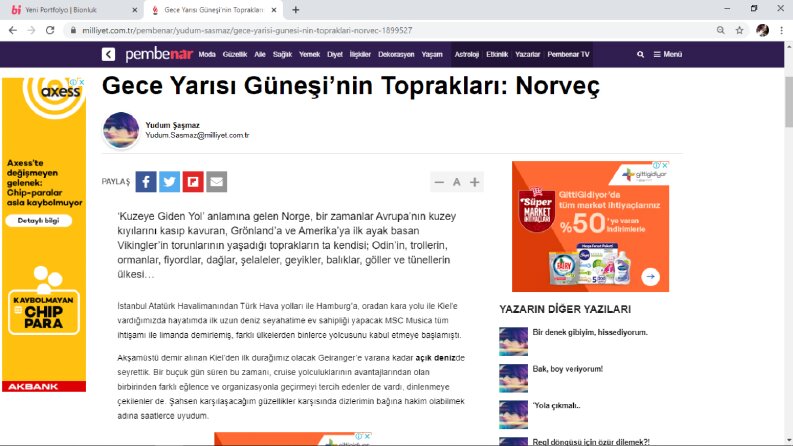The height and width of the screenshot is (446, 793).
Task: Share the article on Flipboard
Action: pyautogui.click(x=193, y=182)
